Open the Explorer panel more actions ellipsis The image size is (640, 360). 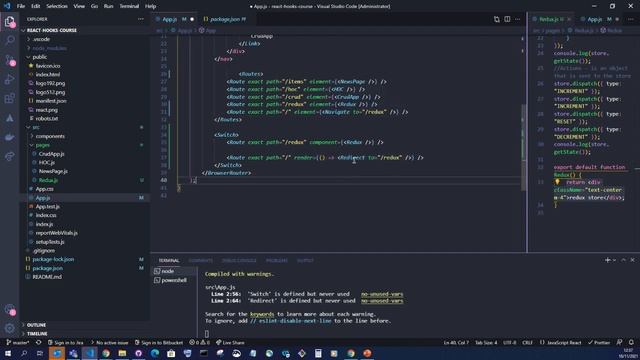[141, 19]
